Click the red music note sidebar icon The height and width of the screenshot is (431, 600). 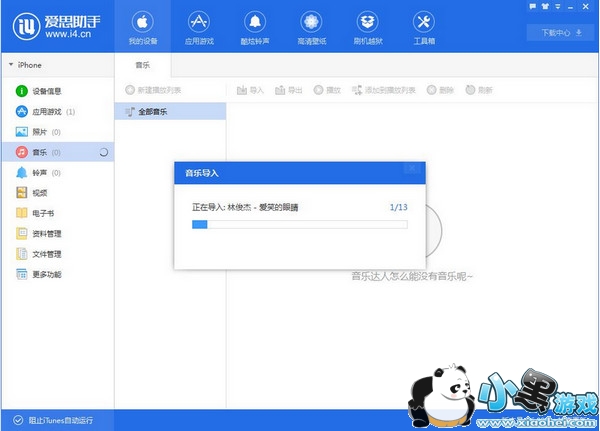click(21, 152)
